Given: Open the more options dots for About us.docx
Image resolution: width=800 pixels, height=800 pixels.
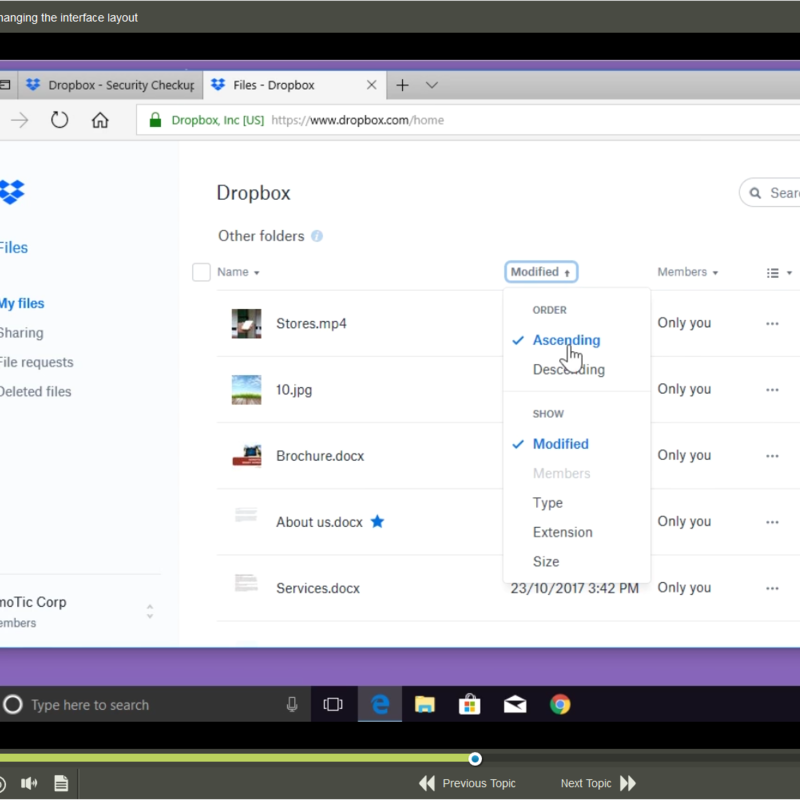Looking at the screenshot, I should [x=772, y=522].
